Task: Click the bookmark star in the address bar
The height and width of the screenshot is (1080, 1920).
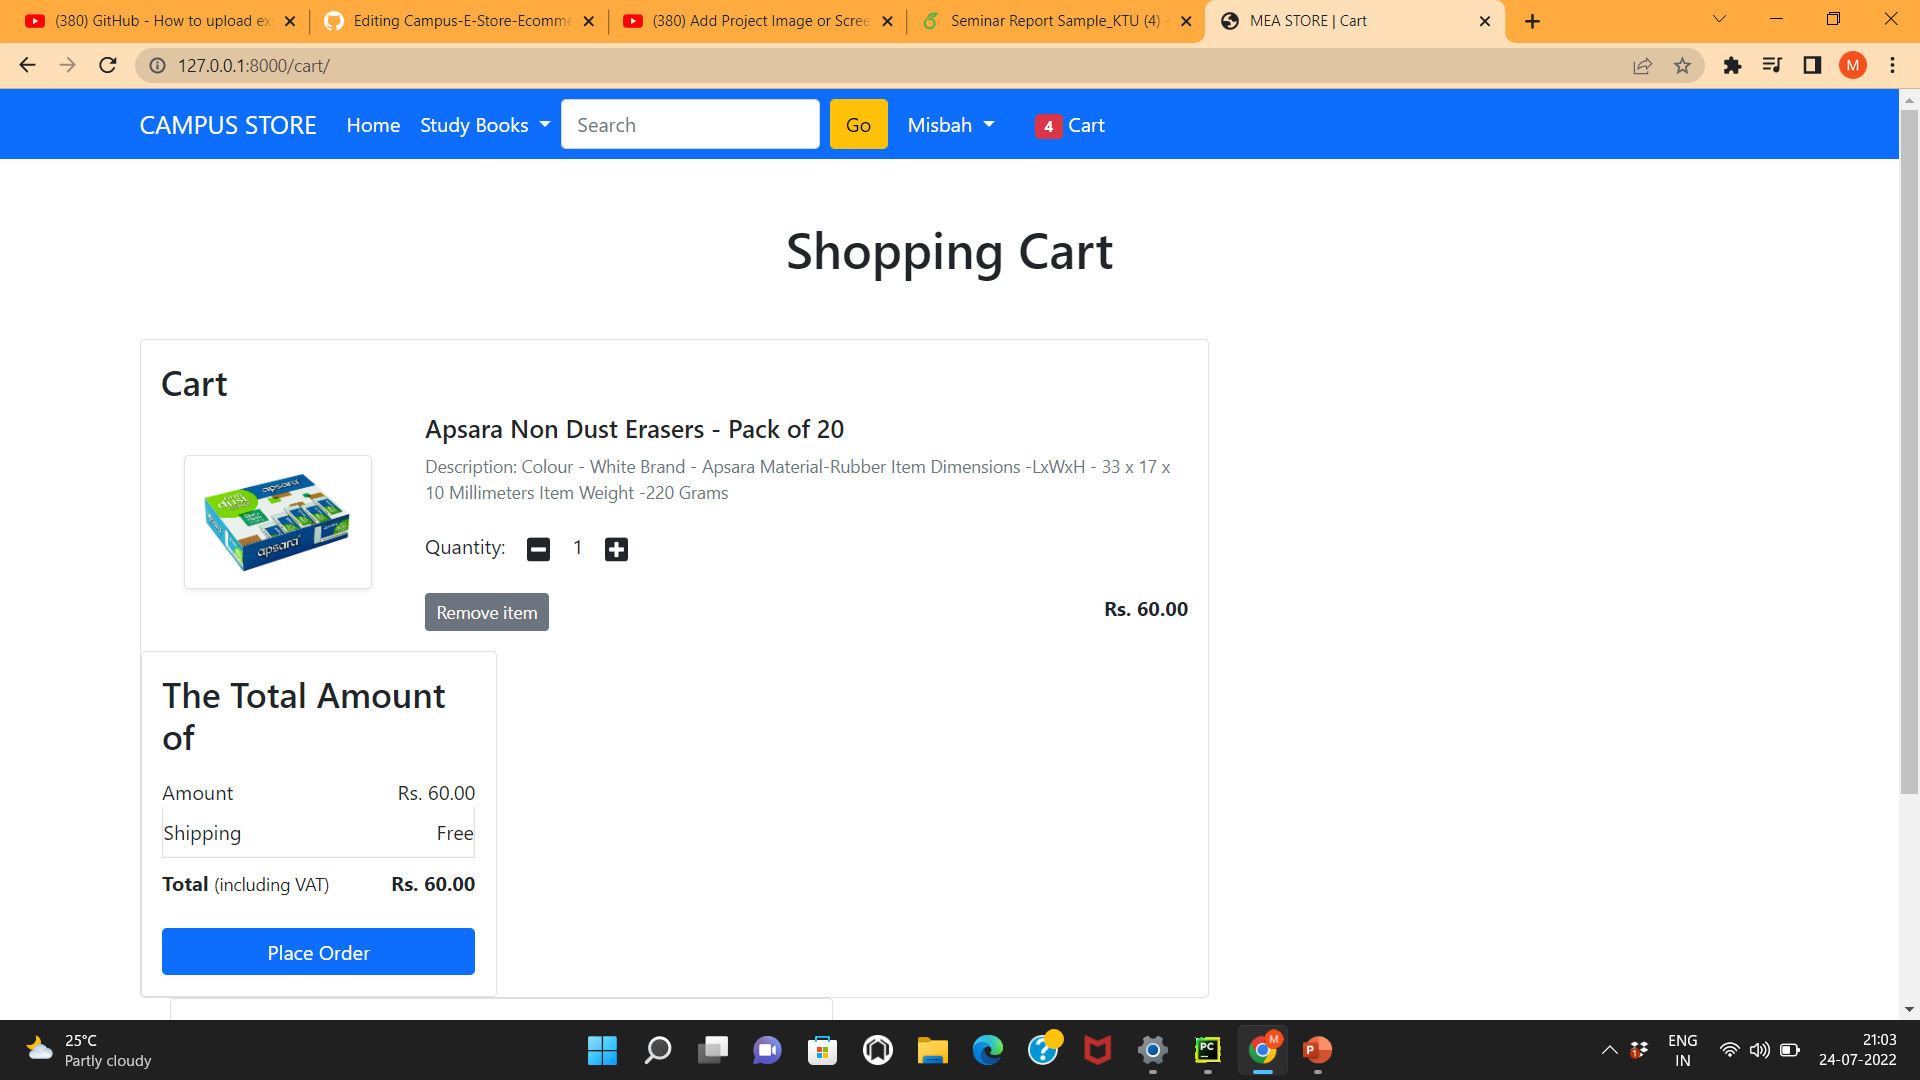Action: click(x=1683, y=65)
